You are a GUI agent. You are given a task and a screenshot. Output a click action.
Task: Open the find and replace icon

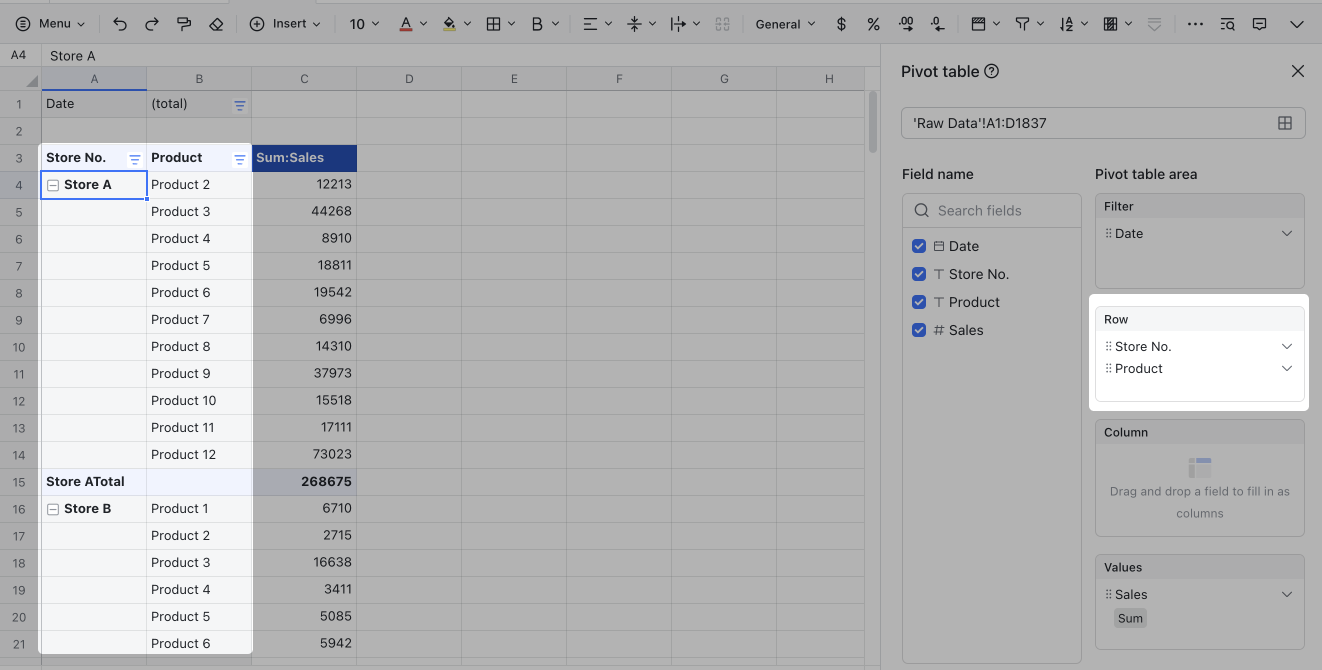1227,23
